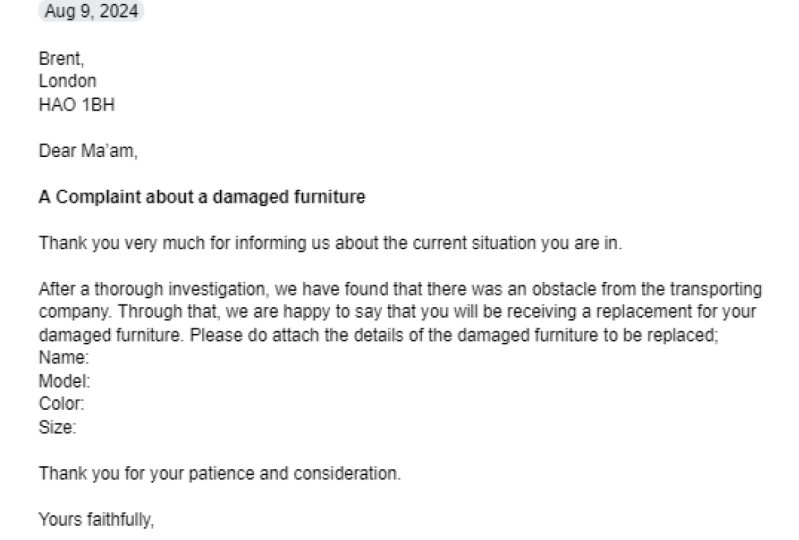Place cursor after the 'Size:' field label

point(79,427)
